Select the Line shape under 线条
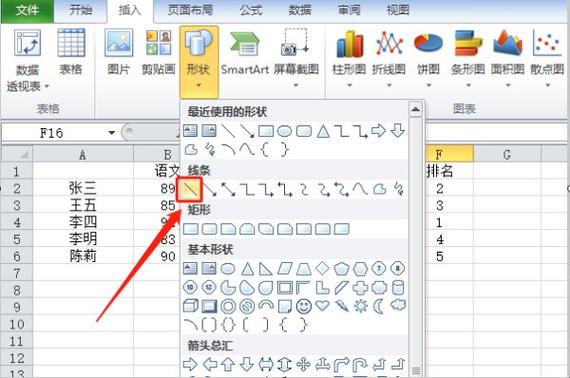 190,189
